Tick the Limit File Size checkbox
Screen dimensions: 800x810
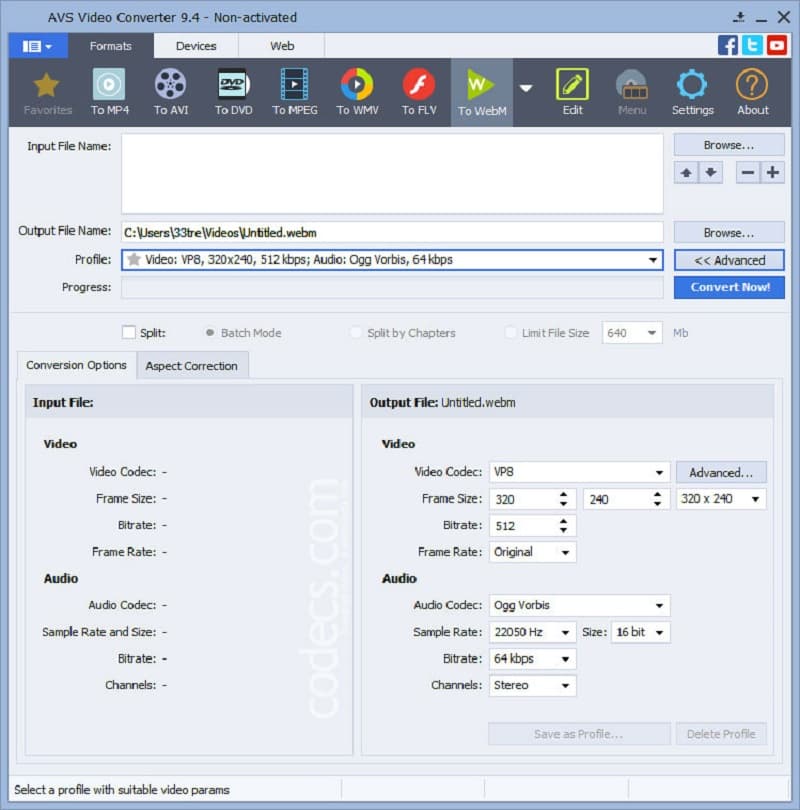[511, 333]
